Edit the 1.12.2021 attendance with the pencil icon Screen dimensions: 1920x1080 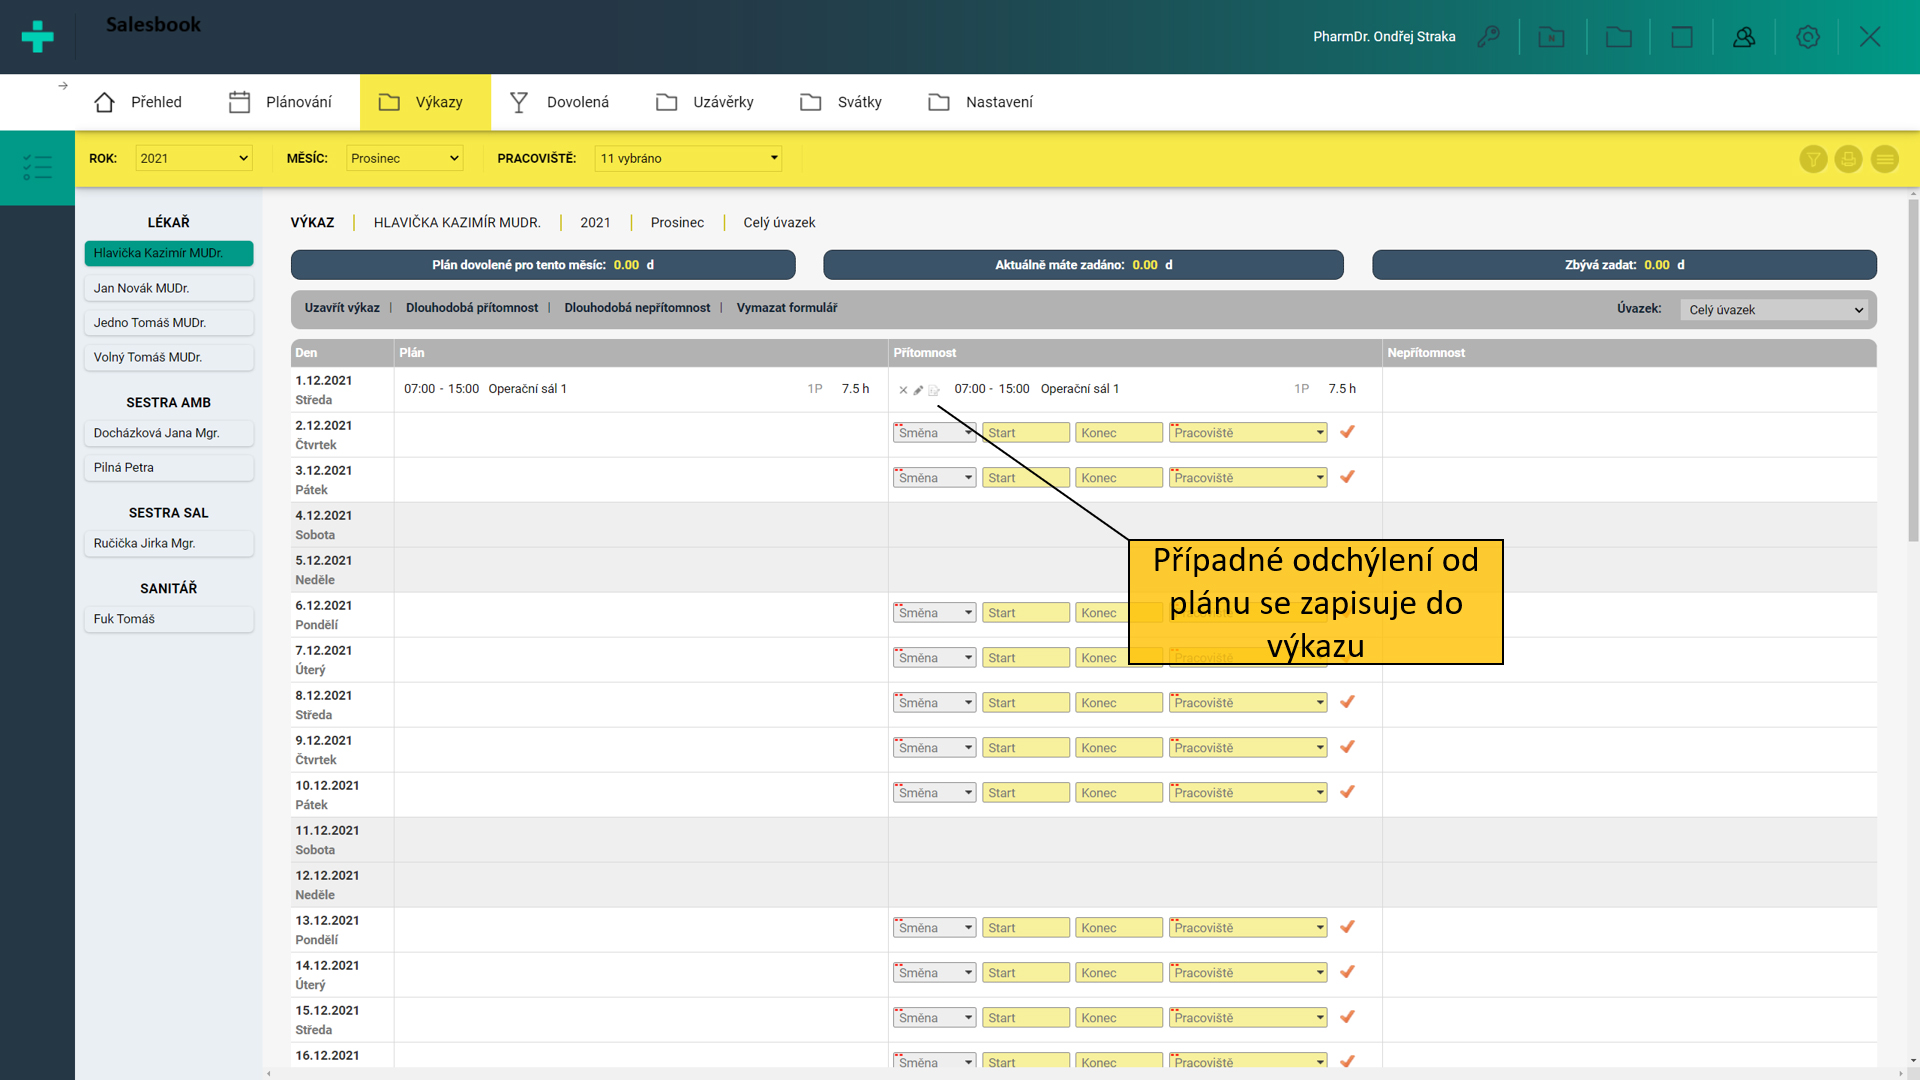918,390
